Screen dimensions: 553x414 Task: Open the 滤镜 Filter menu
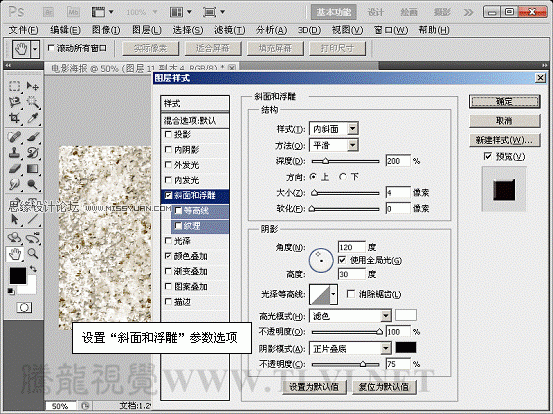click(x=230, y=30)
